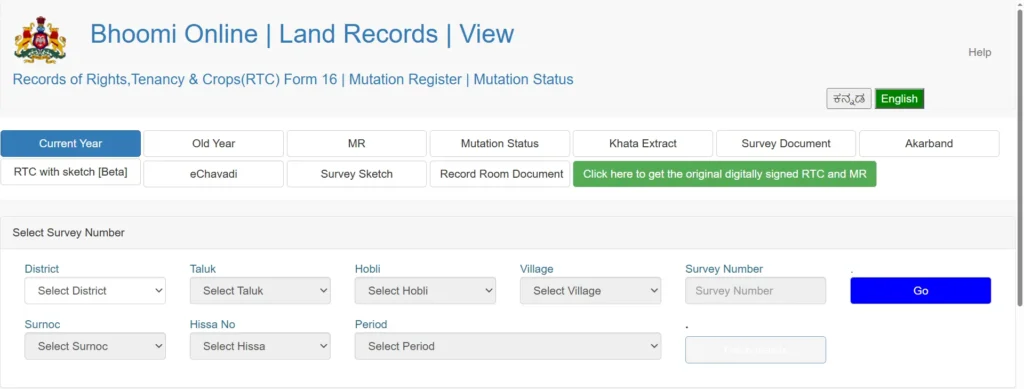Image resolution: width=1024 pixels, height=389 pixels.
Task: Click the District field label
Action: click(42, 269)
